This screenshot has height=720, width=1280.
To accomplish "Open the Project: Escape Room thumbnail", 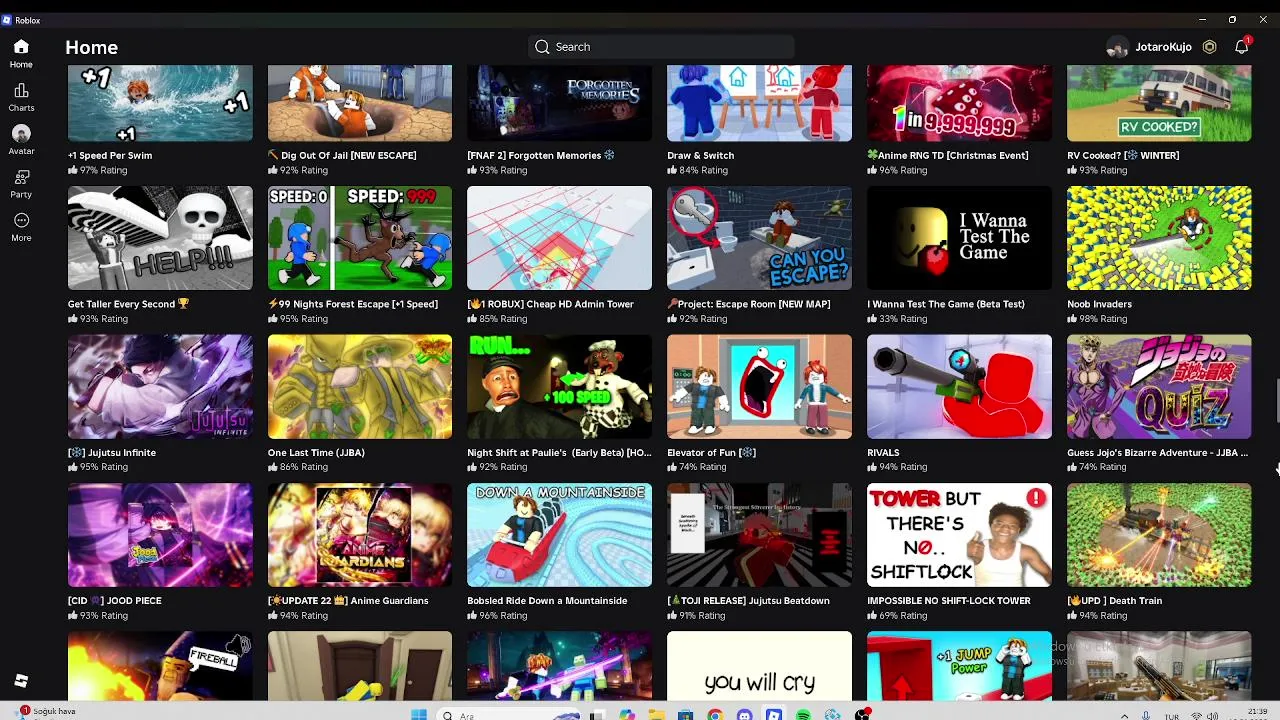I will (759, 238).
